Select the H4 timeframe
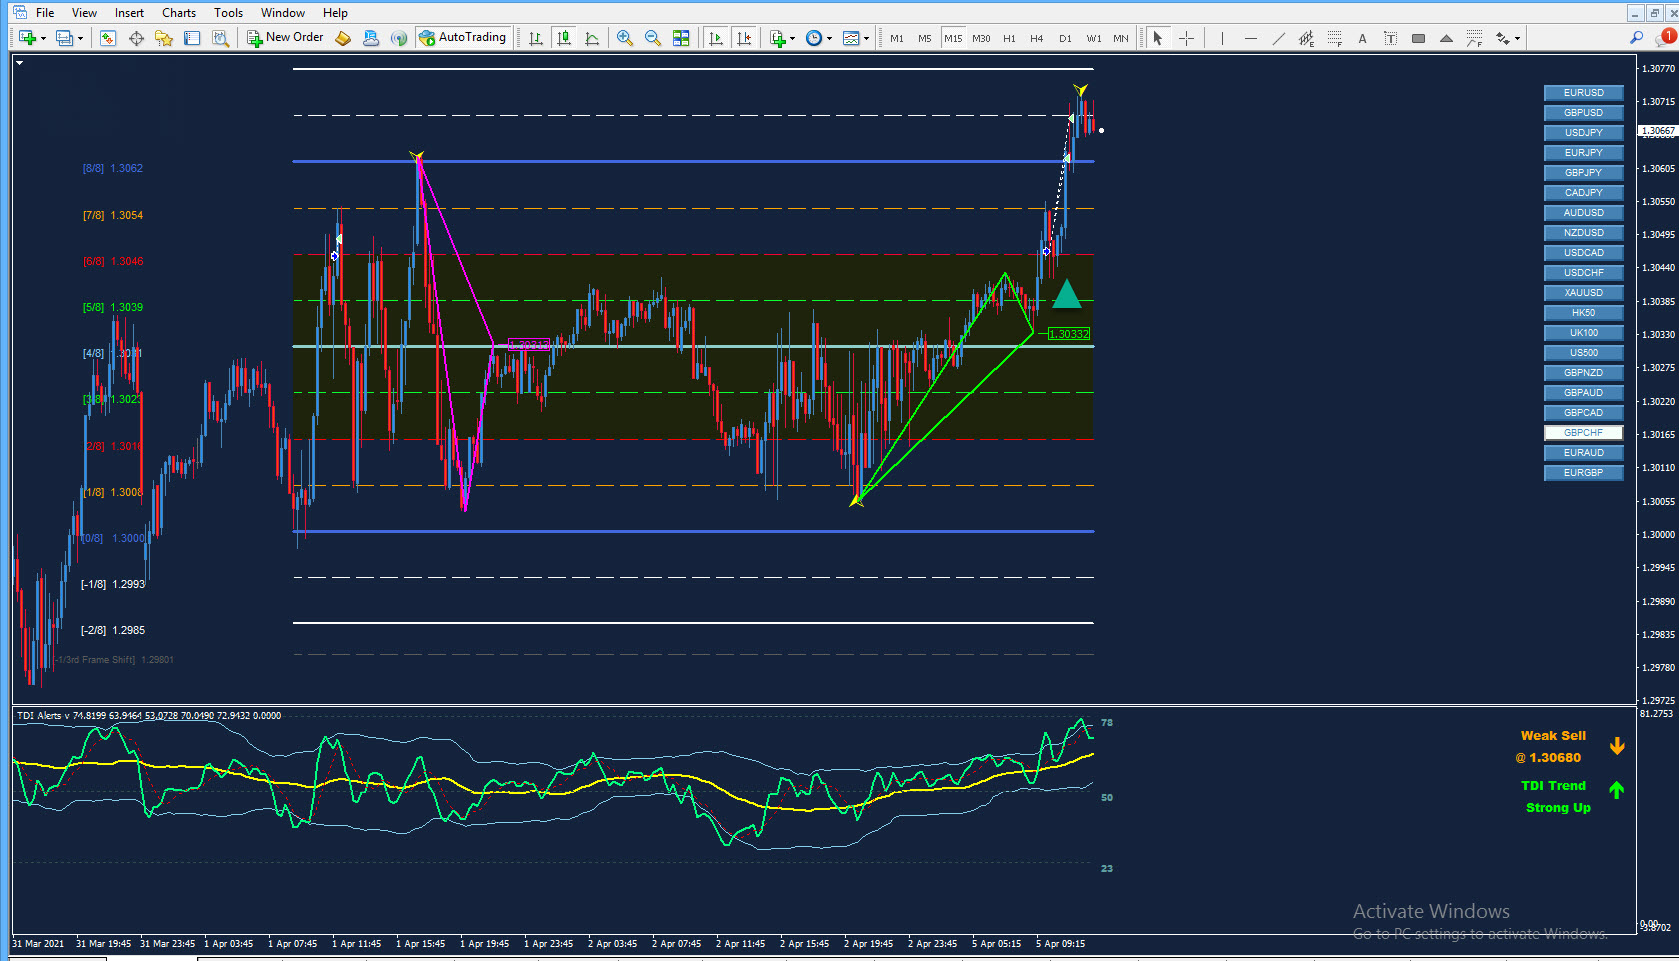This screenshot has height=961, width=1679. (x=1037, y=38)
